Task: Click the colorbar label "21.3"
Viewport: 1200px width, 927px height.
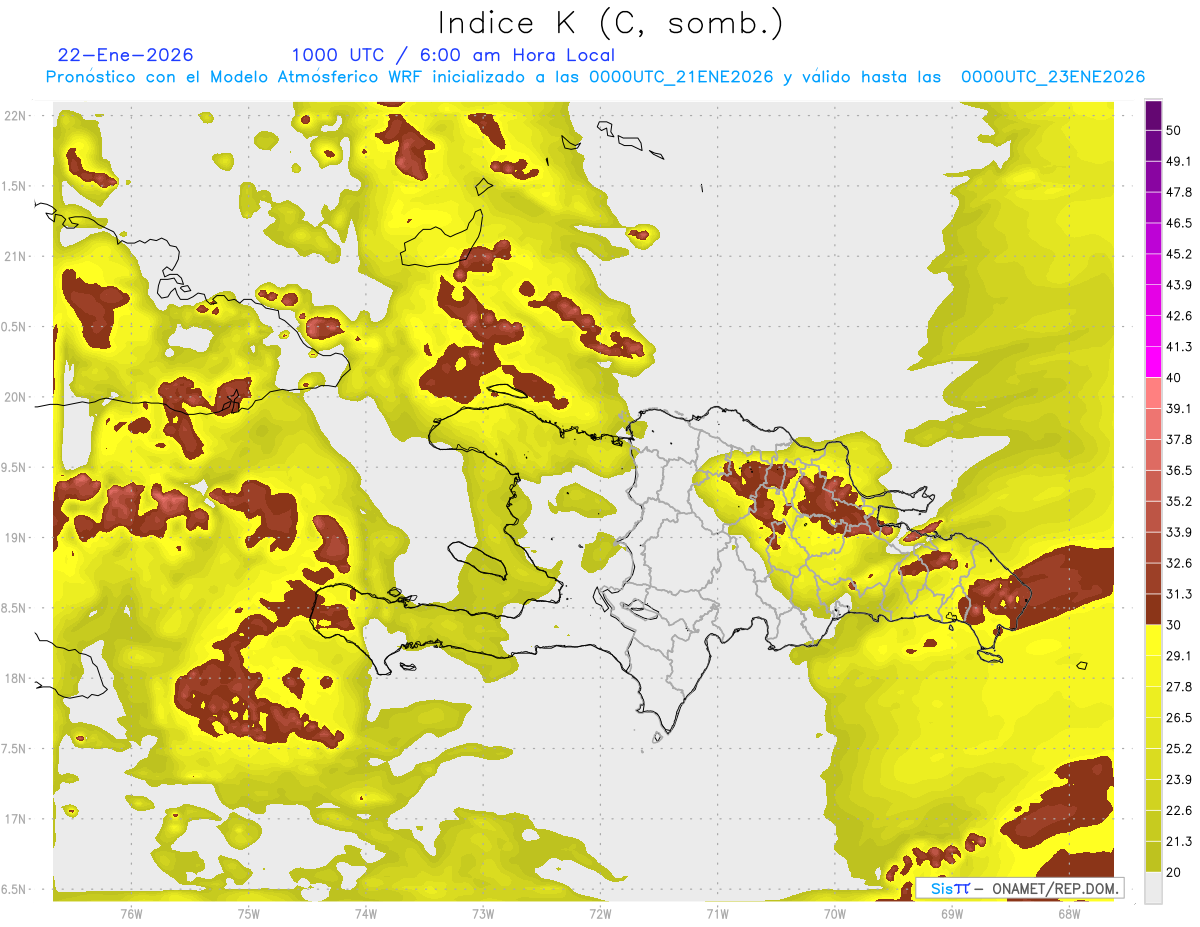Action: click(x=1179, y=841)
